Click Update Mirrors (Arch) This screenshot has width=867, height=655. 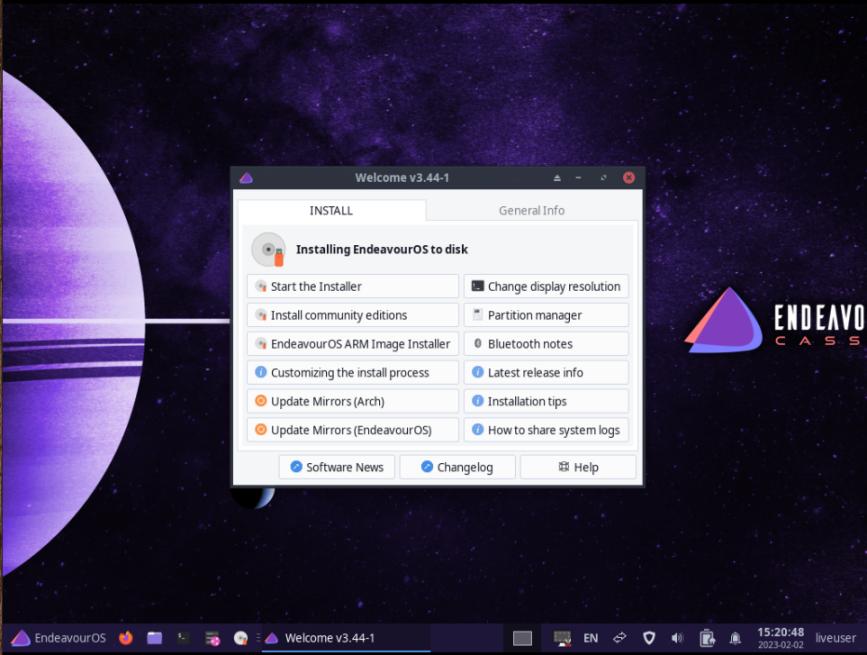pyautogui.click(x=353, y=401)
